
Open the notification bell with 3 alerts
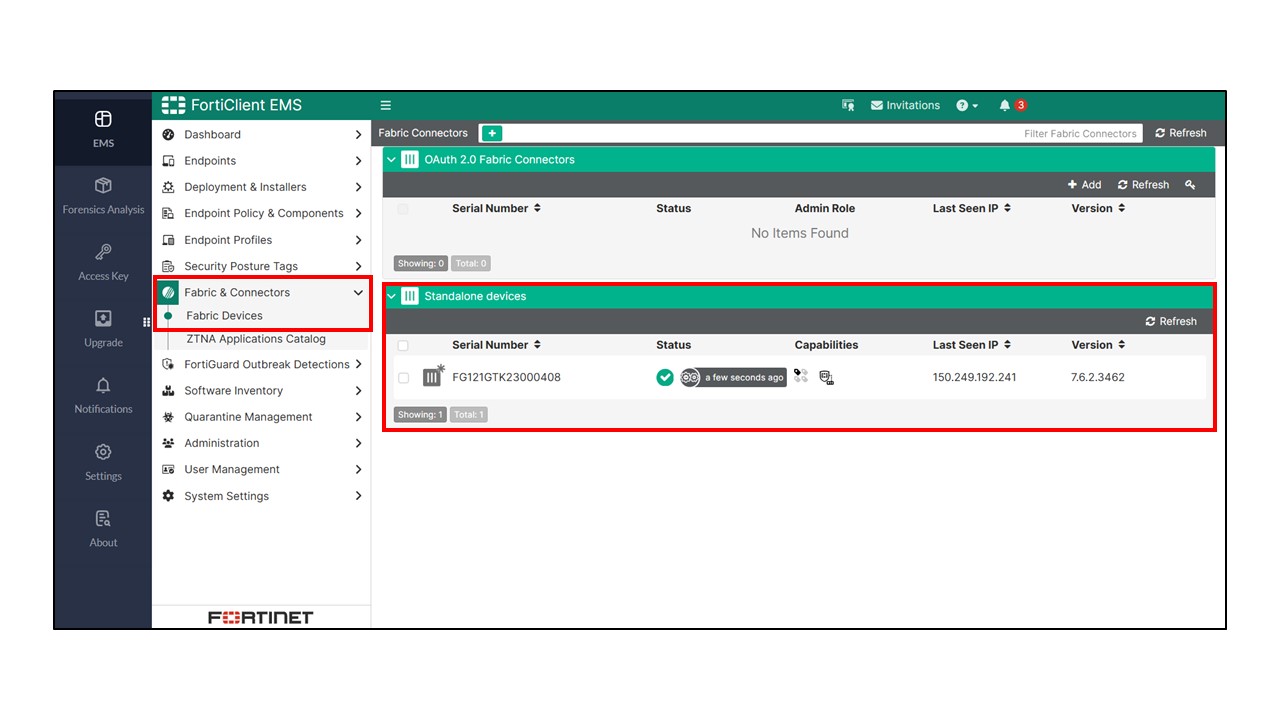click(x=1012, y=105)
